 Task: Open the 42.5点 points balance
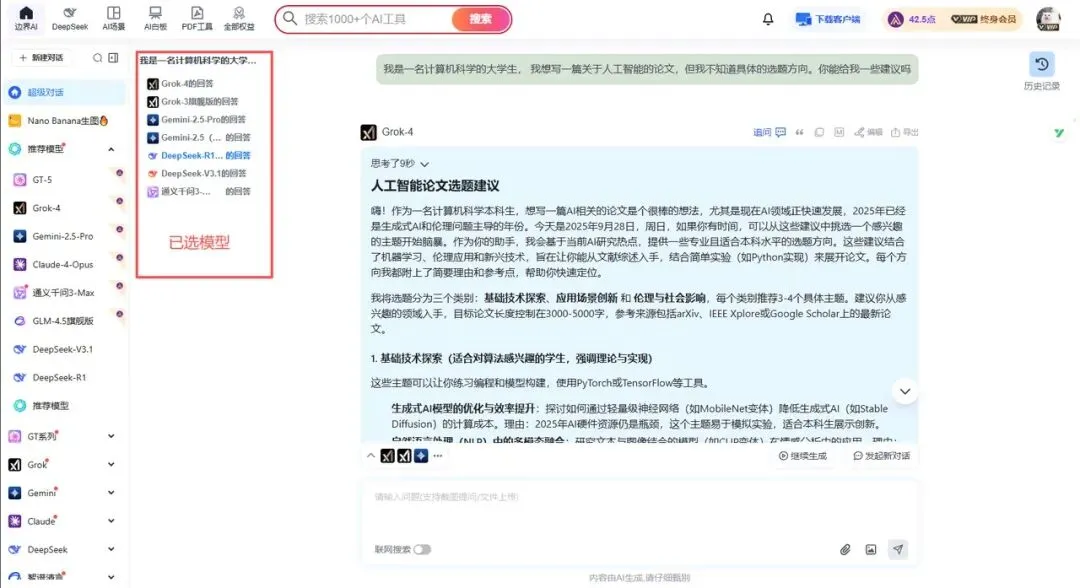point(912,19)
